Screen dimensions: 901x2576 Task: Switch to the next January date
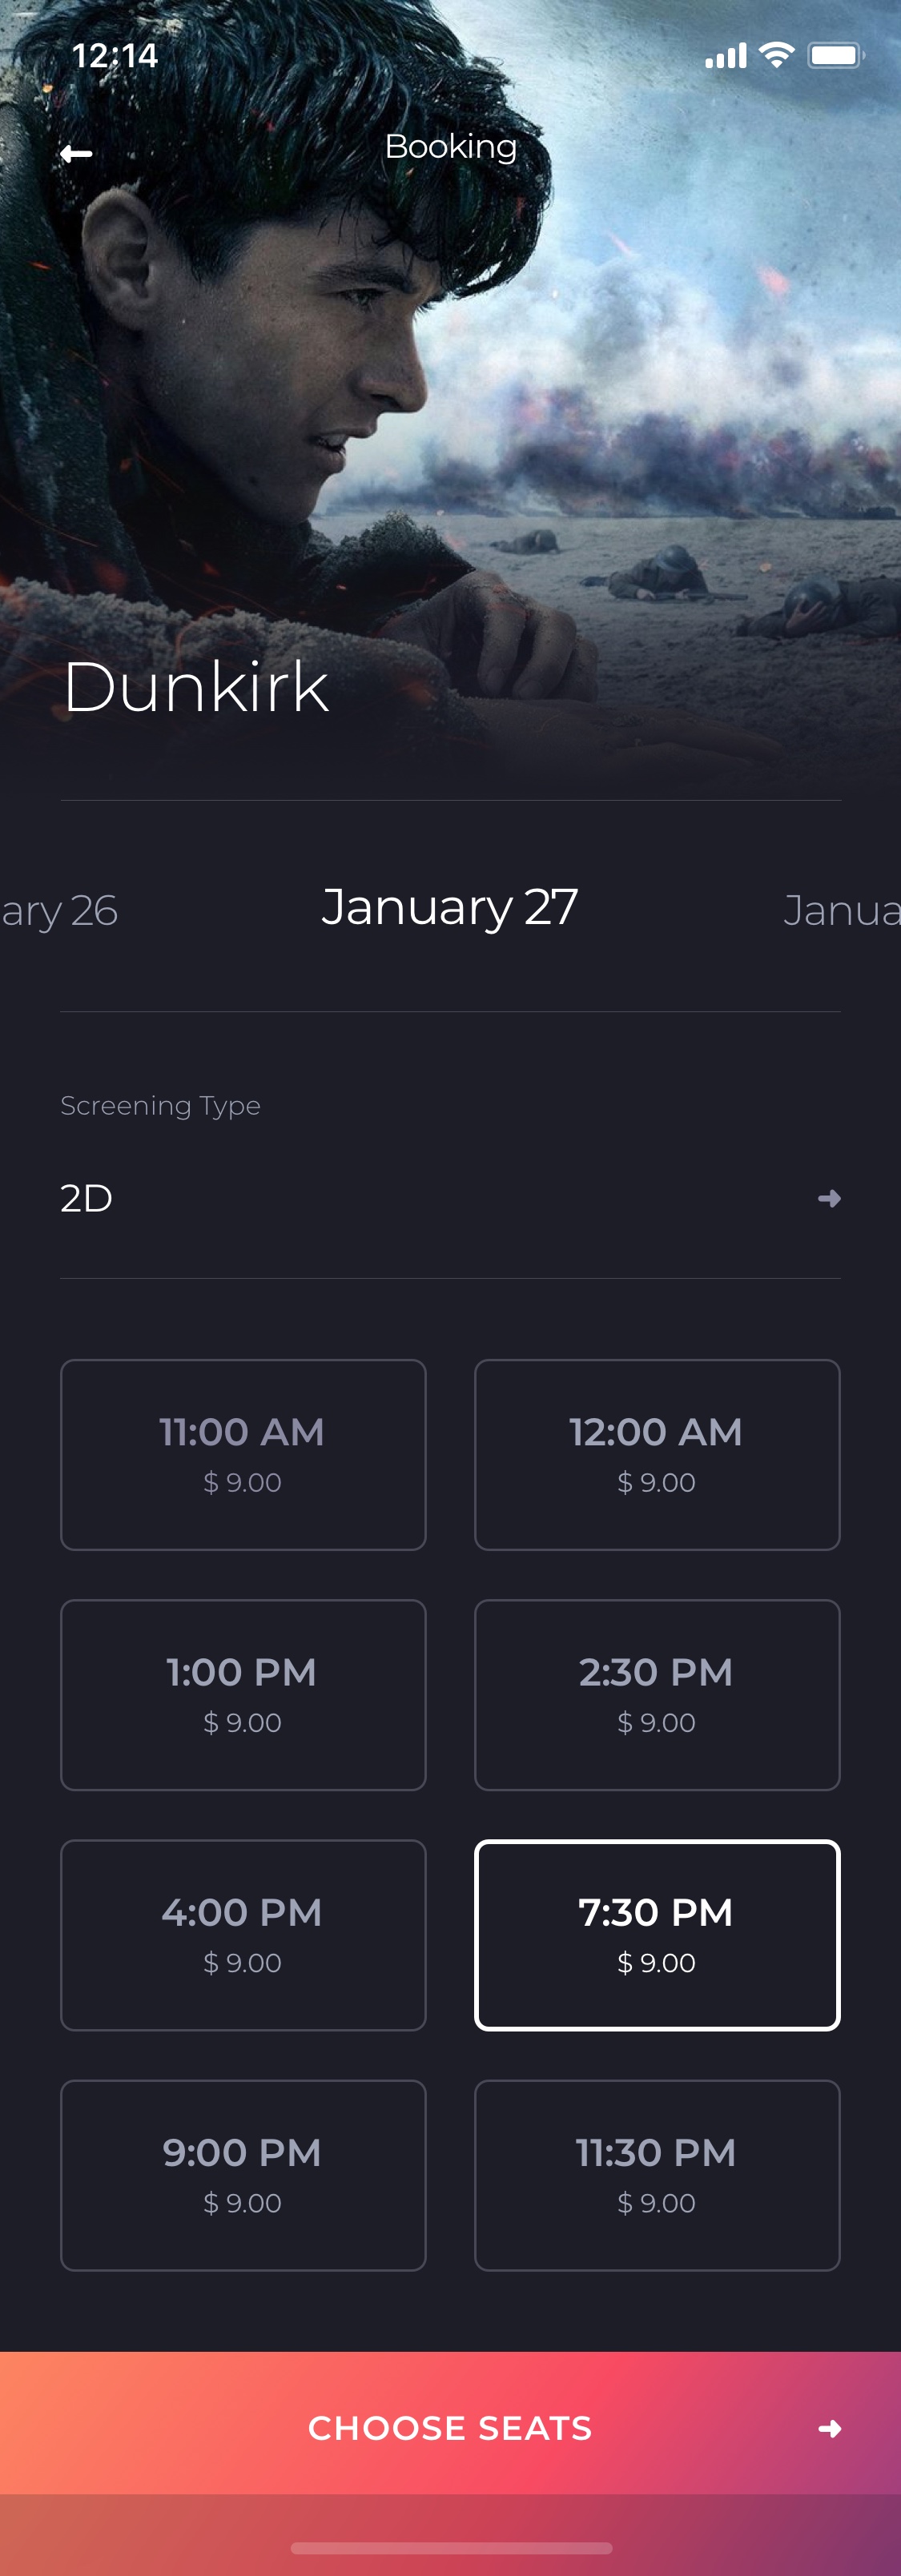click(x=842, y=911)
